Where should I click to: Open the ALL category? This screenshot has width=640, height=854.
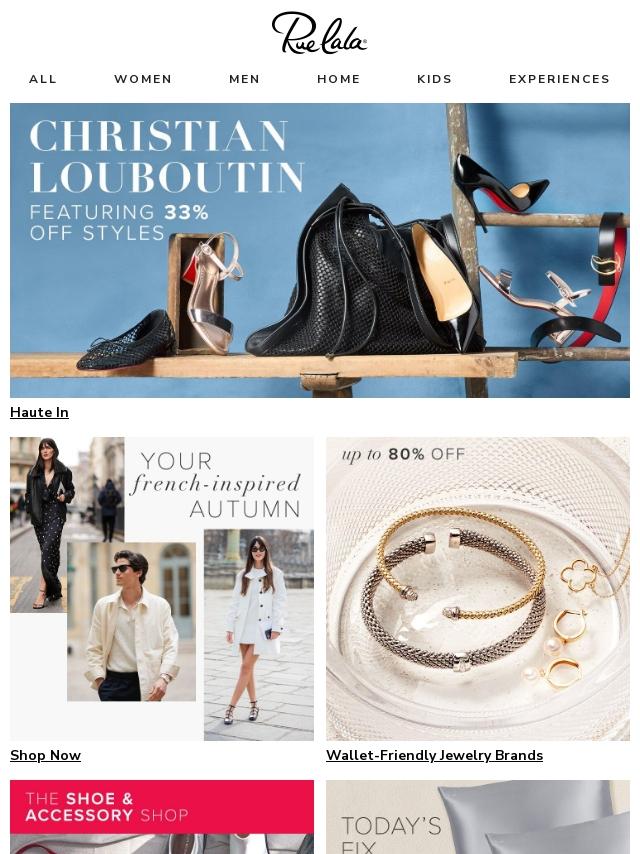[x=43, y=79]
